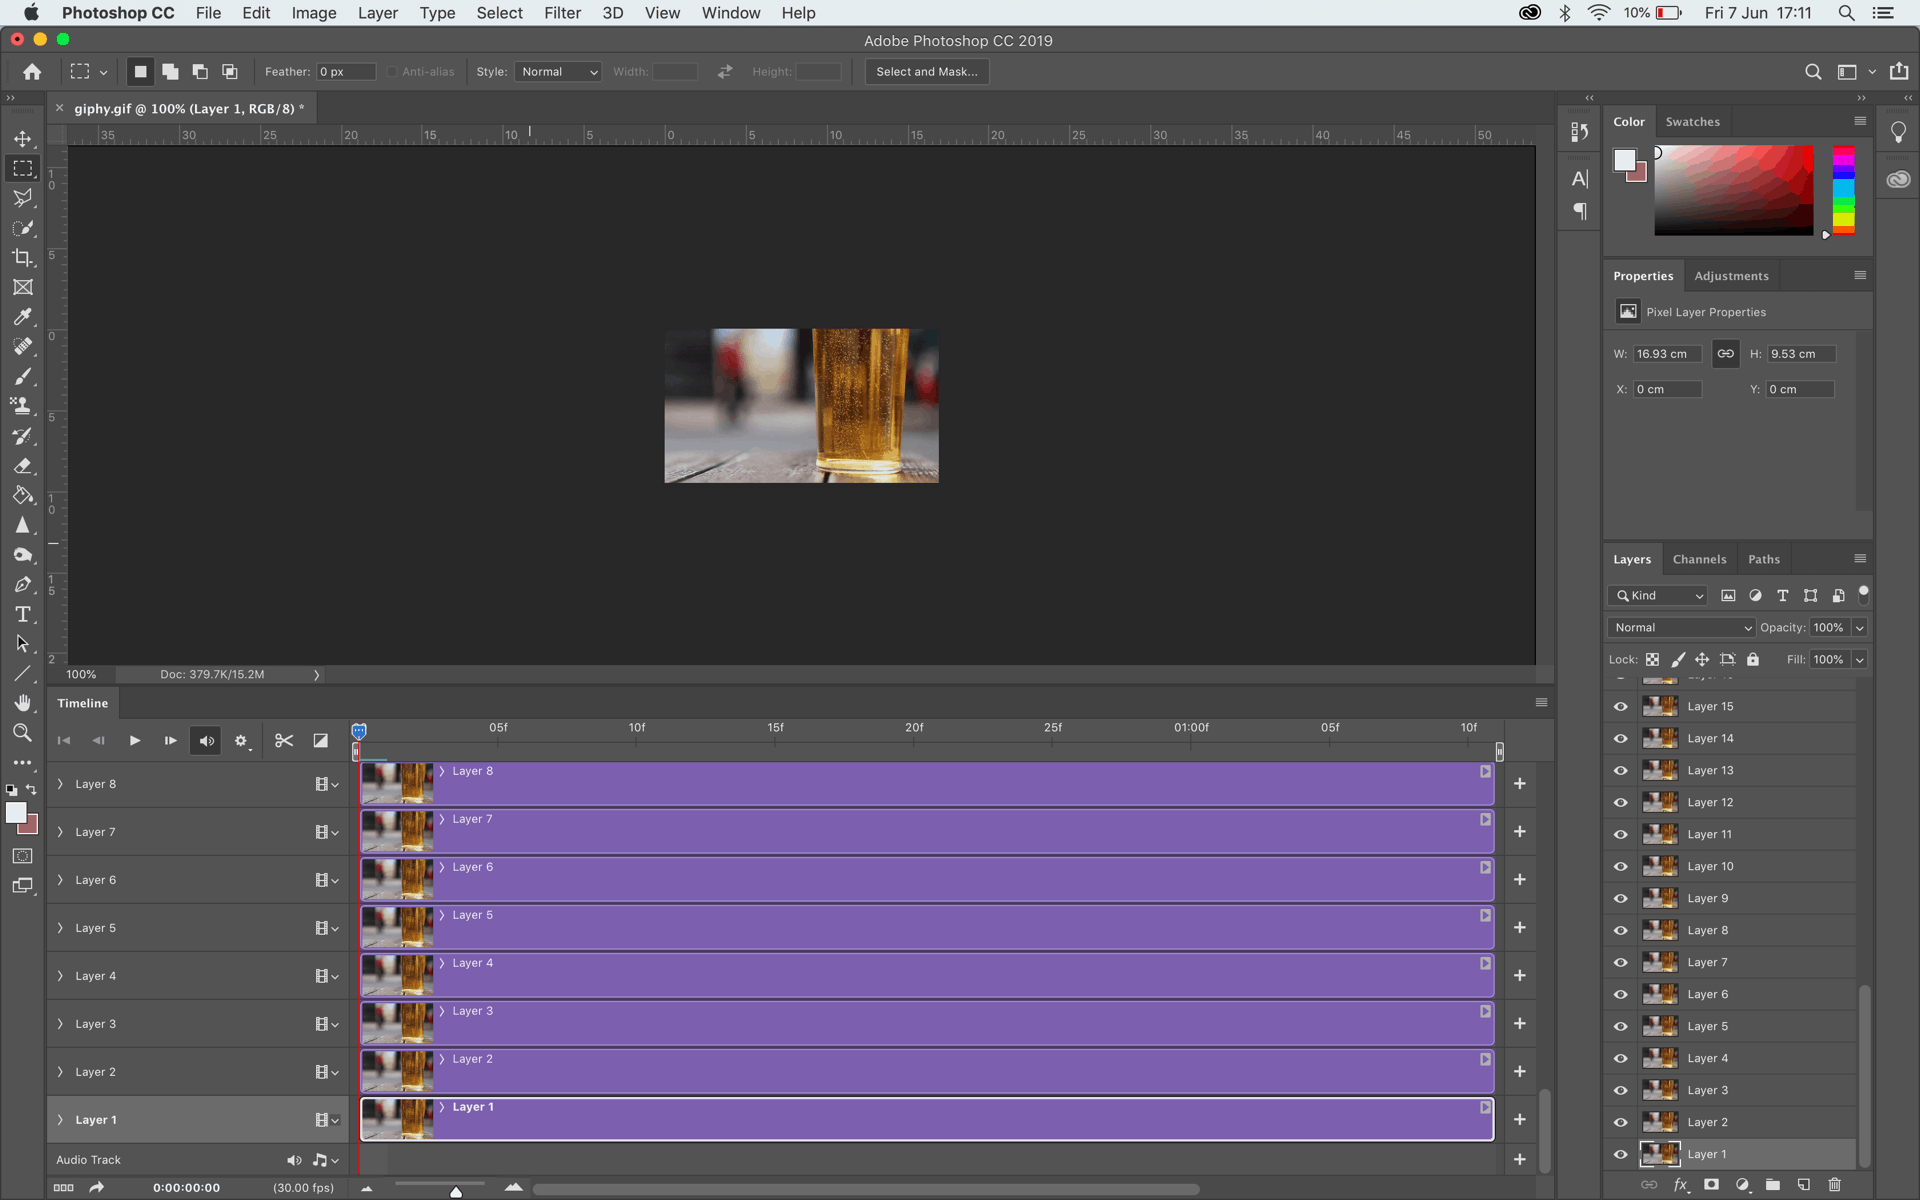This screenshot has height=1200, width=1920.
Task: Expand Layer 1 track in timeline
Action: (x=60, y=1120)
